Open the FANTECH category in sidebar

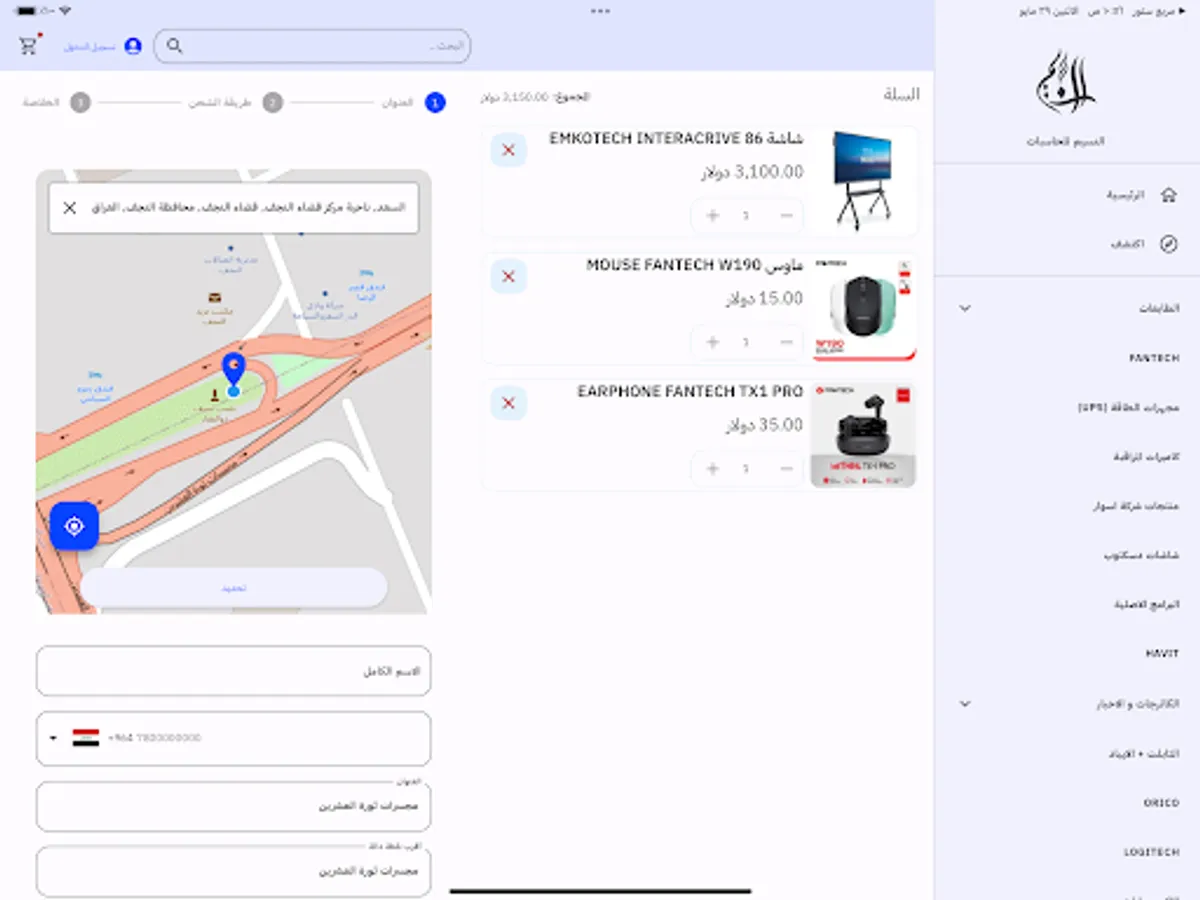[1154, 358]
